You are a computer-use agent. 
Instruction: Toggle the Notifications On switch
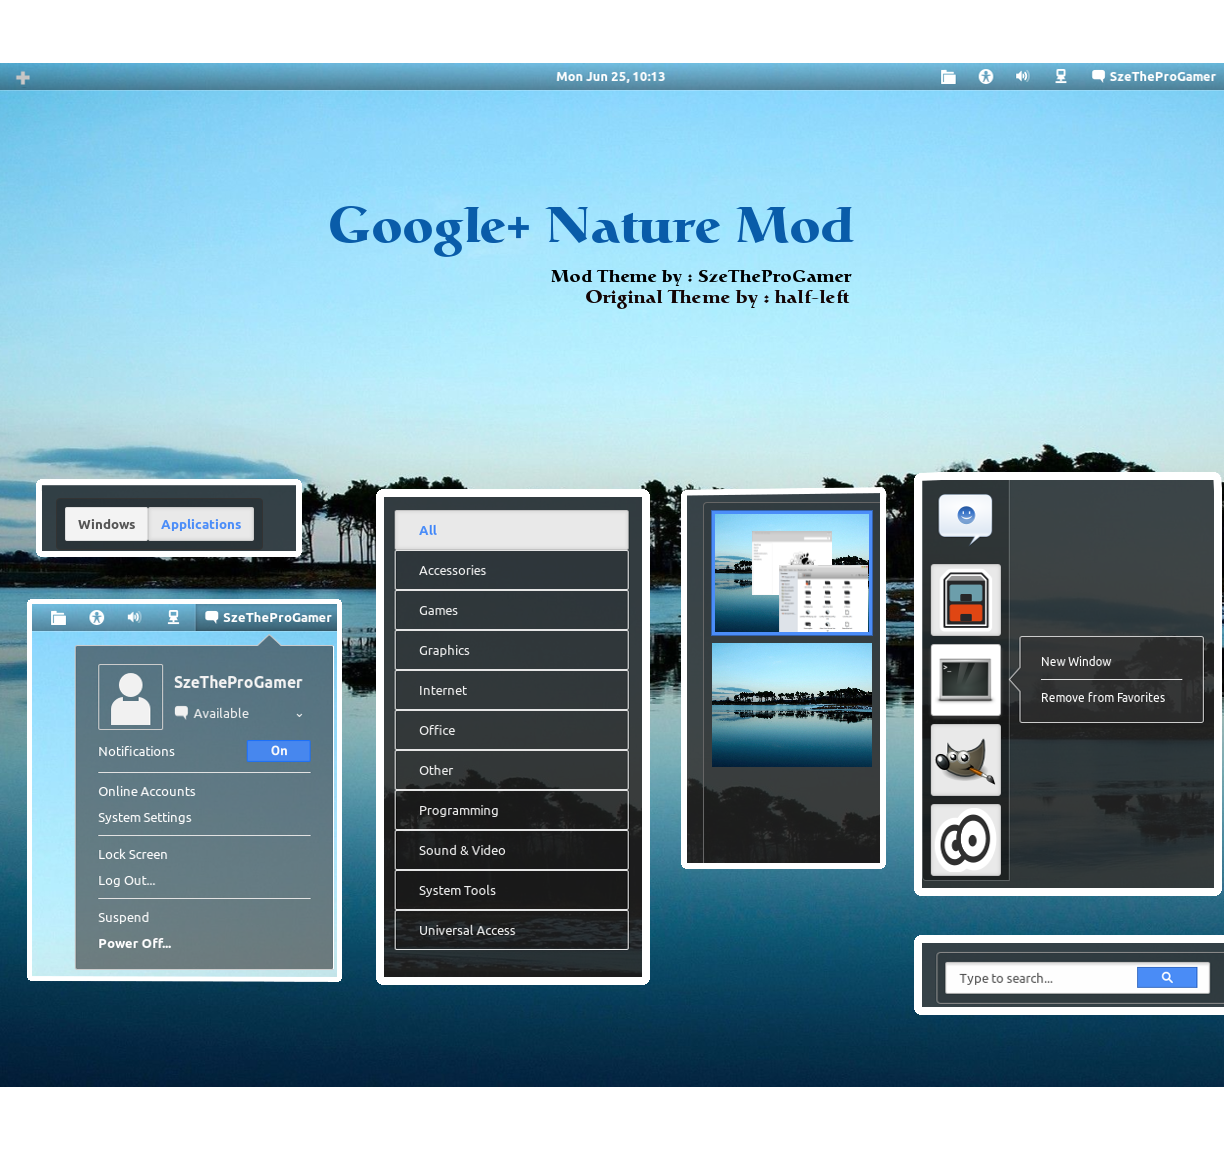(279, 751)
